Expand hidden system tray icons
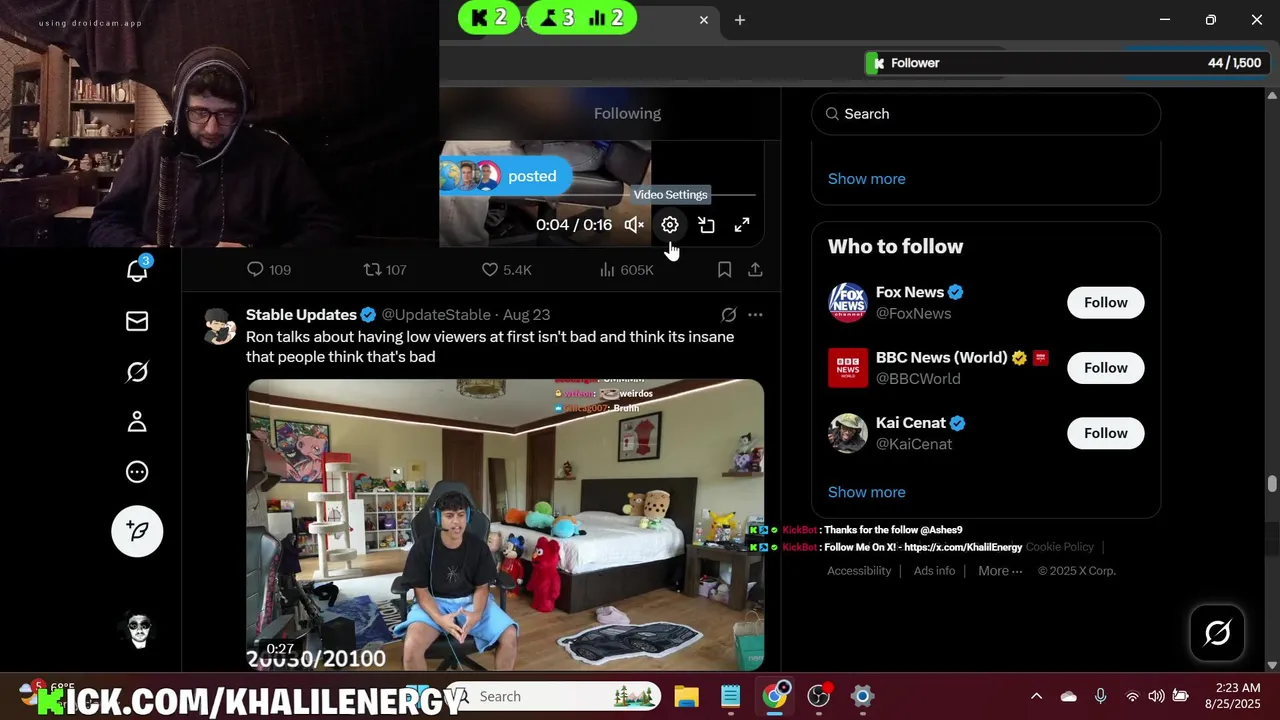The width and height of the screenshot is (1280, 720). pos(1036,696)
